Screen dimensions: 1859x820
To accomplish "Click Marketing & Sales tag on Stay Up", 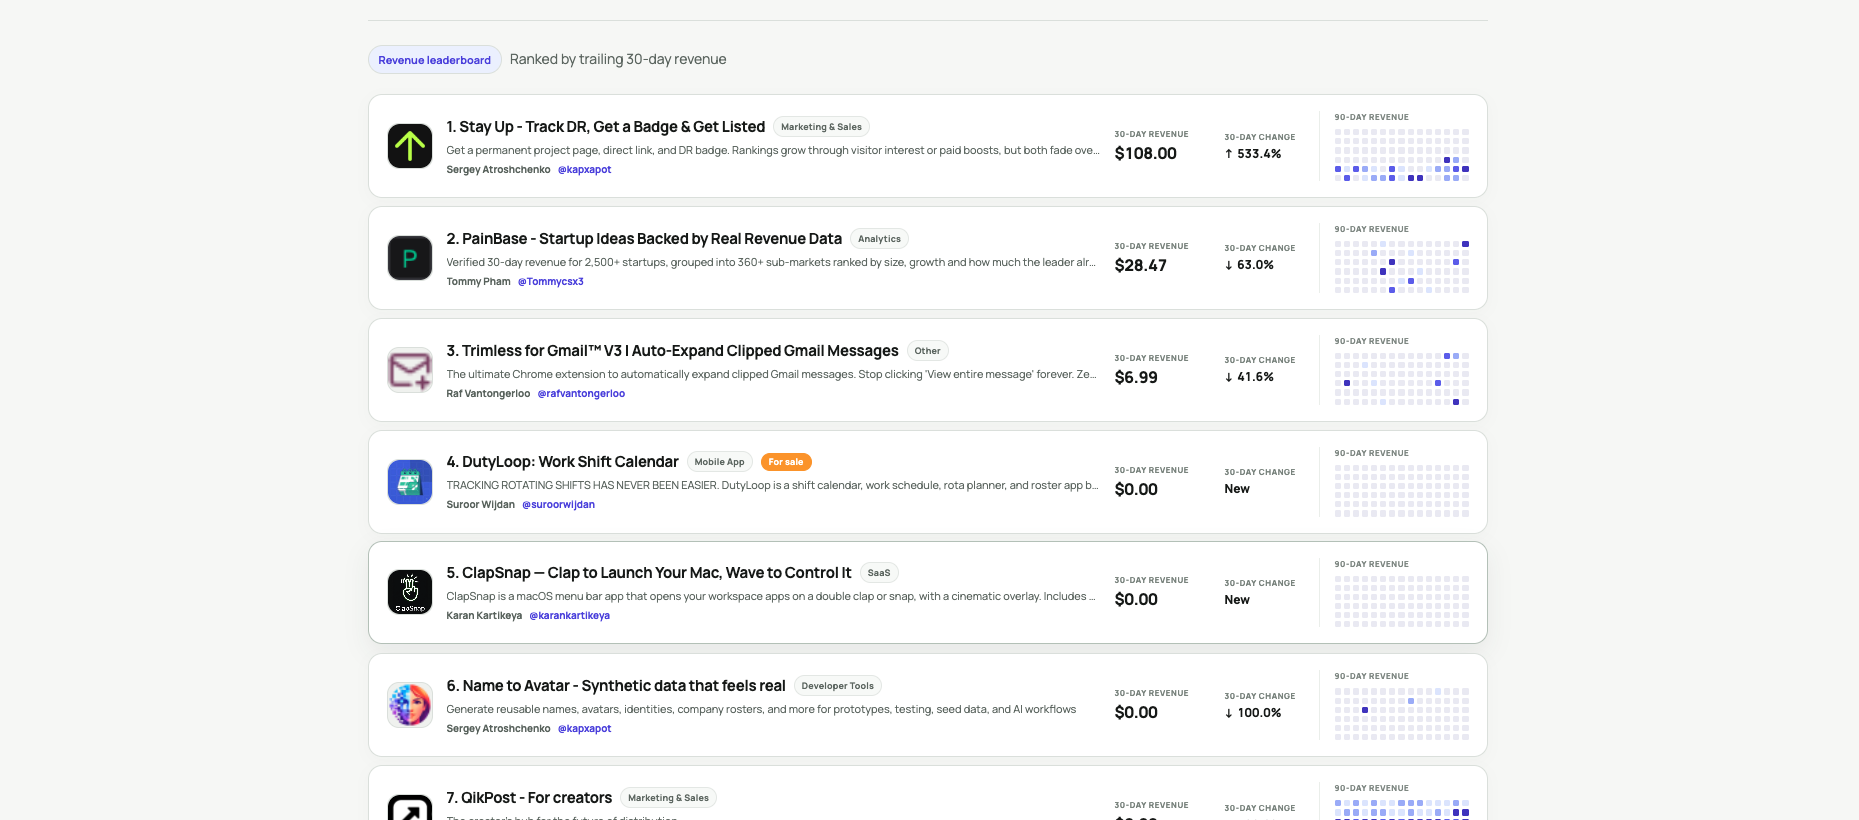I will click(x=821, y=127).
